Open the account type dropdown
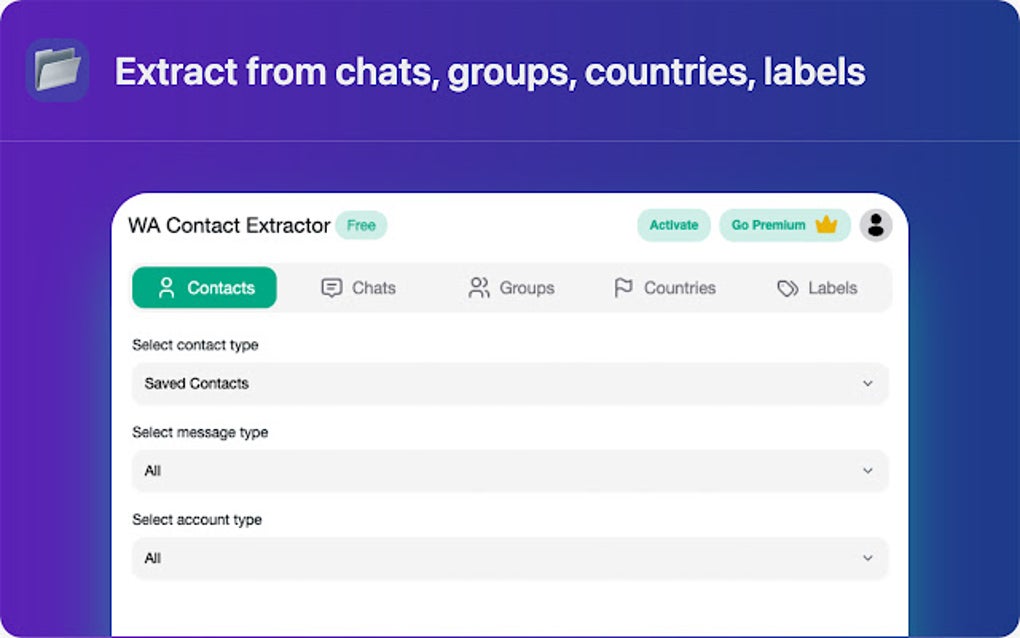Viewport: 1020px width, 638px height. 509,558
